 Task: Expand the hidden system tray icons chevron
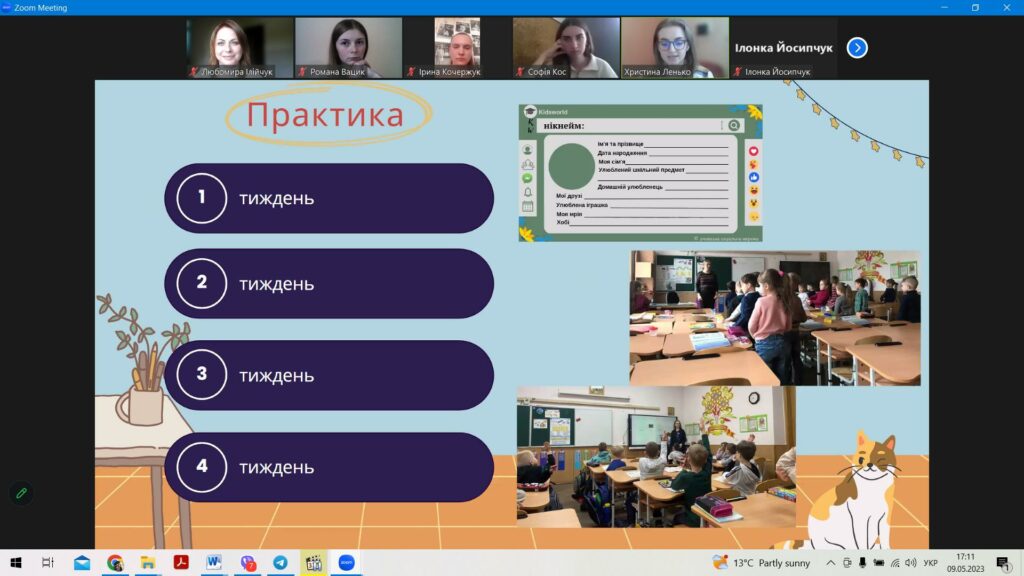pos(831,563)
